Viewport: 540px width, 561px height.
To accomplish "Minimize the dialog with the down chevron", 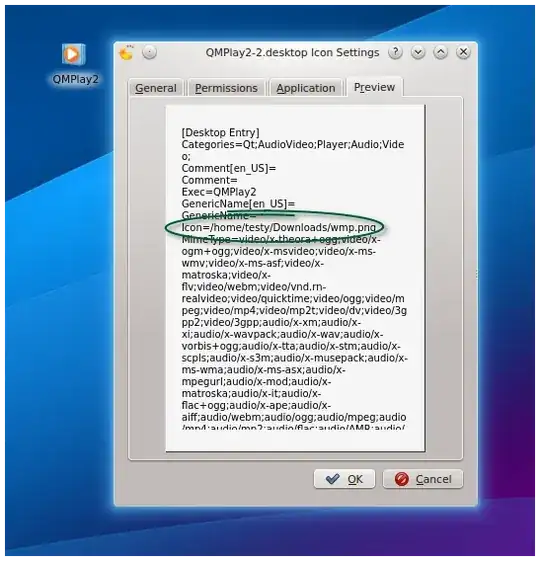I will click(418, 53).
